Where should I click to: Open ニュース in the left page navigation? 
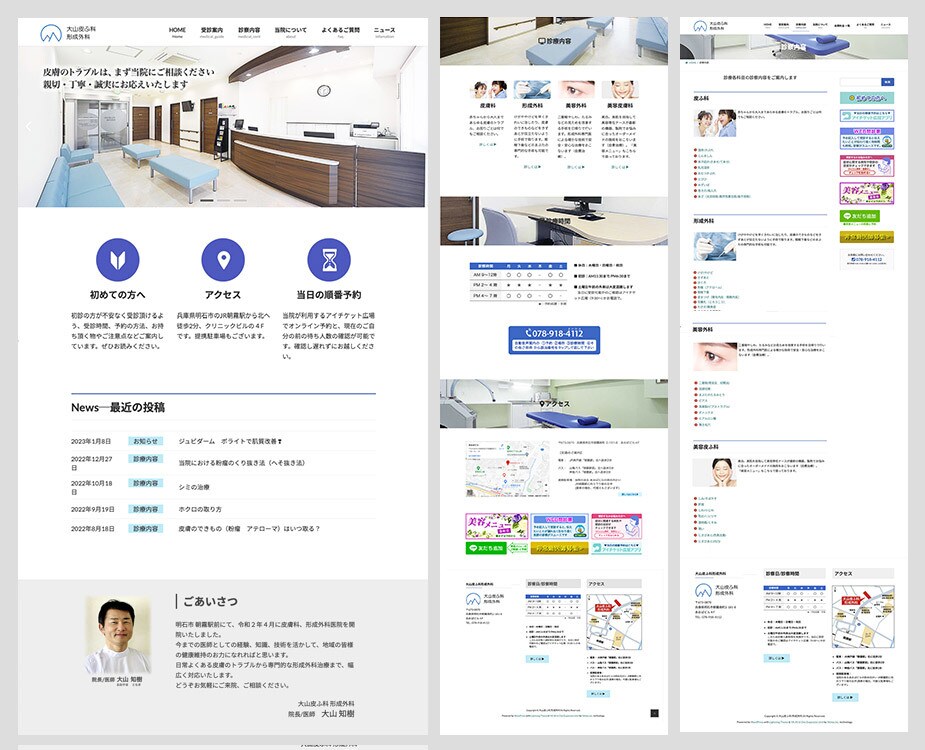385,32
